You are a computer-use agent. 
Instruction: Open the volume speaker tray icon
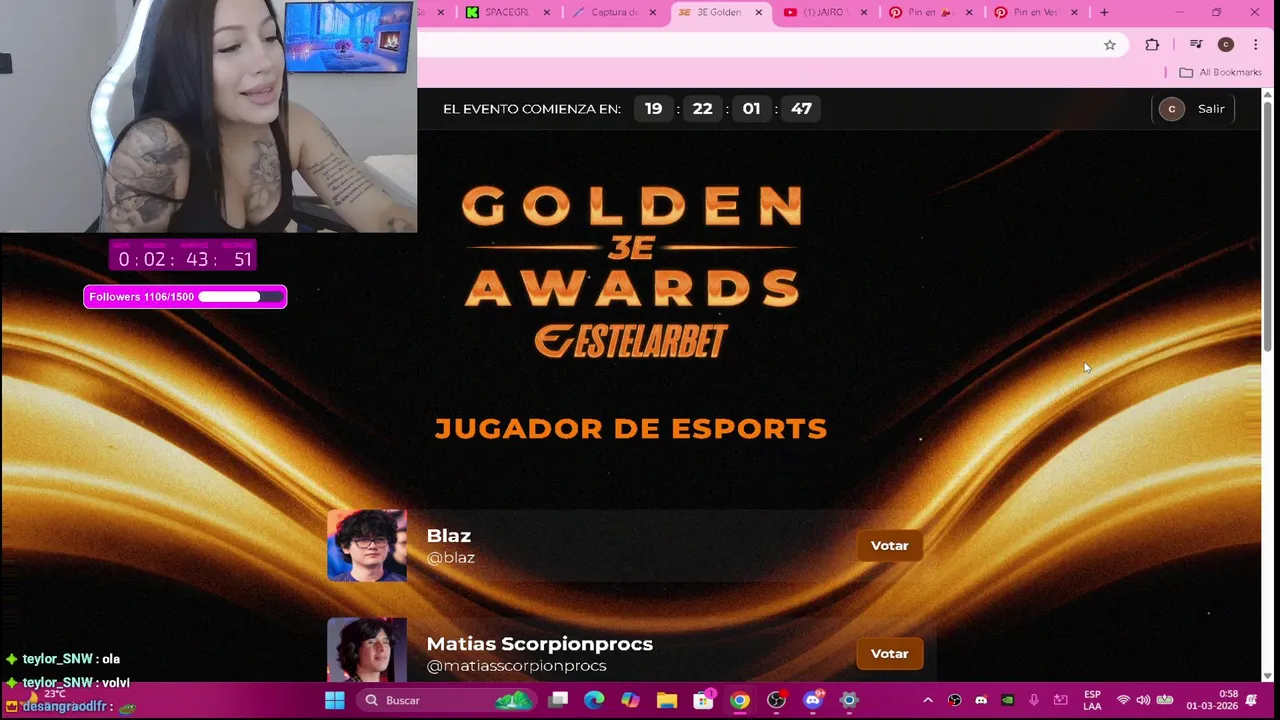[1143, 700]
